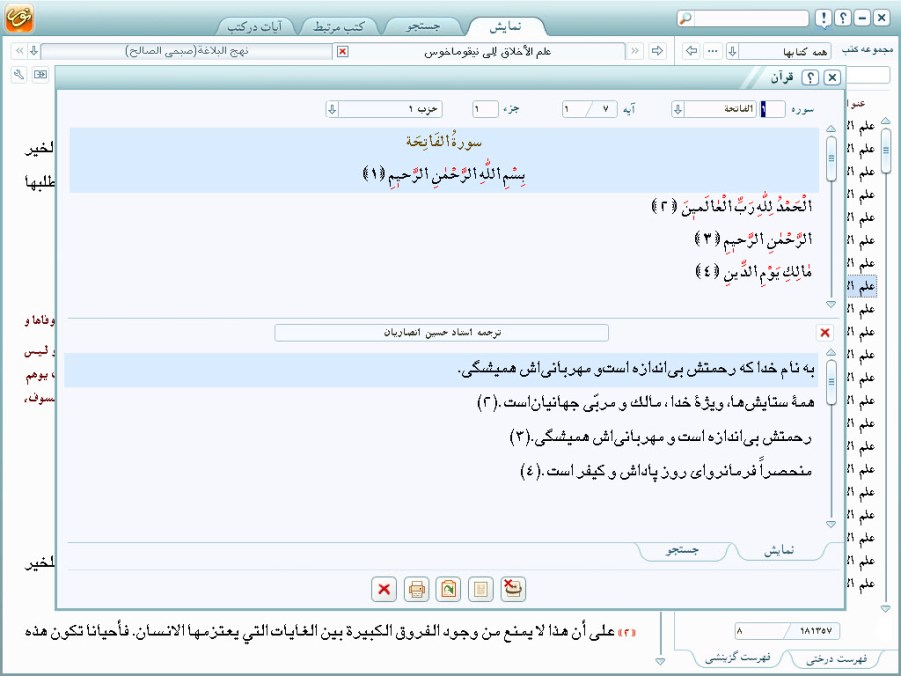This screenshot has width=901, height=676.
Task: Click the left-pointing navigation arrow
Action: 692,51
